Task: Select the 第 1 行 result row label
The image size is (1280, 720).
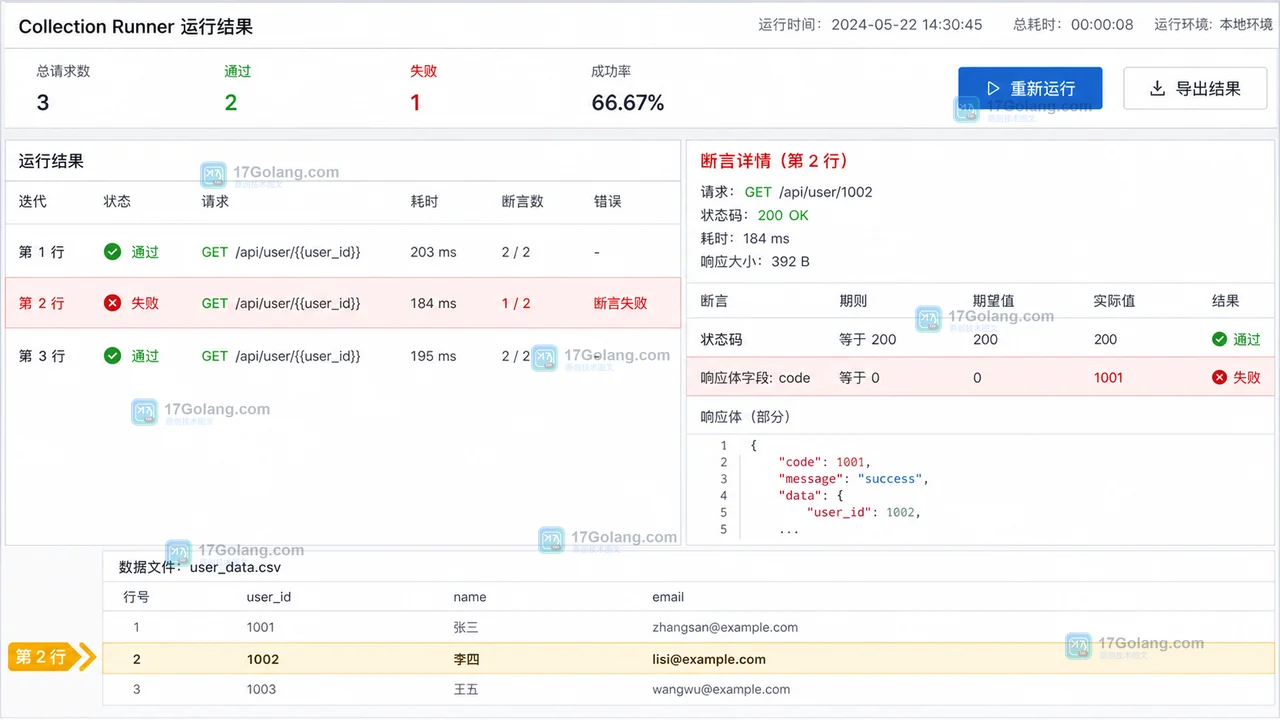Action: click(41, 252)
